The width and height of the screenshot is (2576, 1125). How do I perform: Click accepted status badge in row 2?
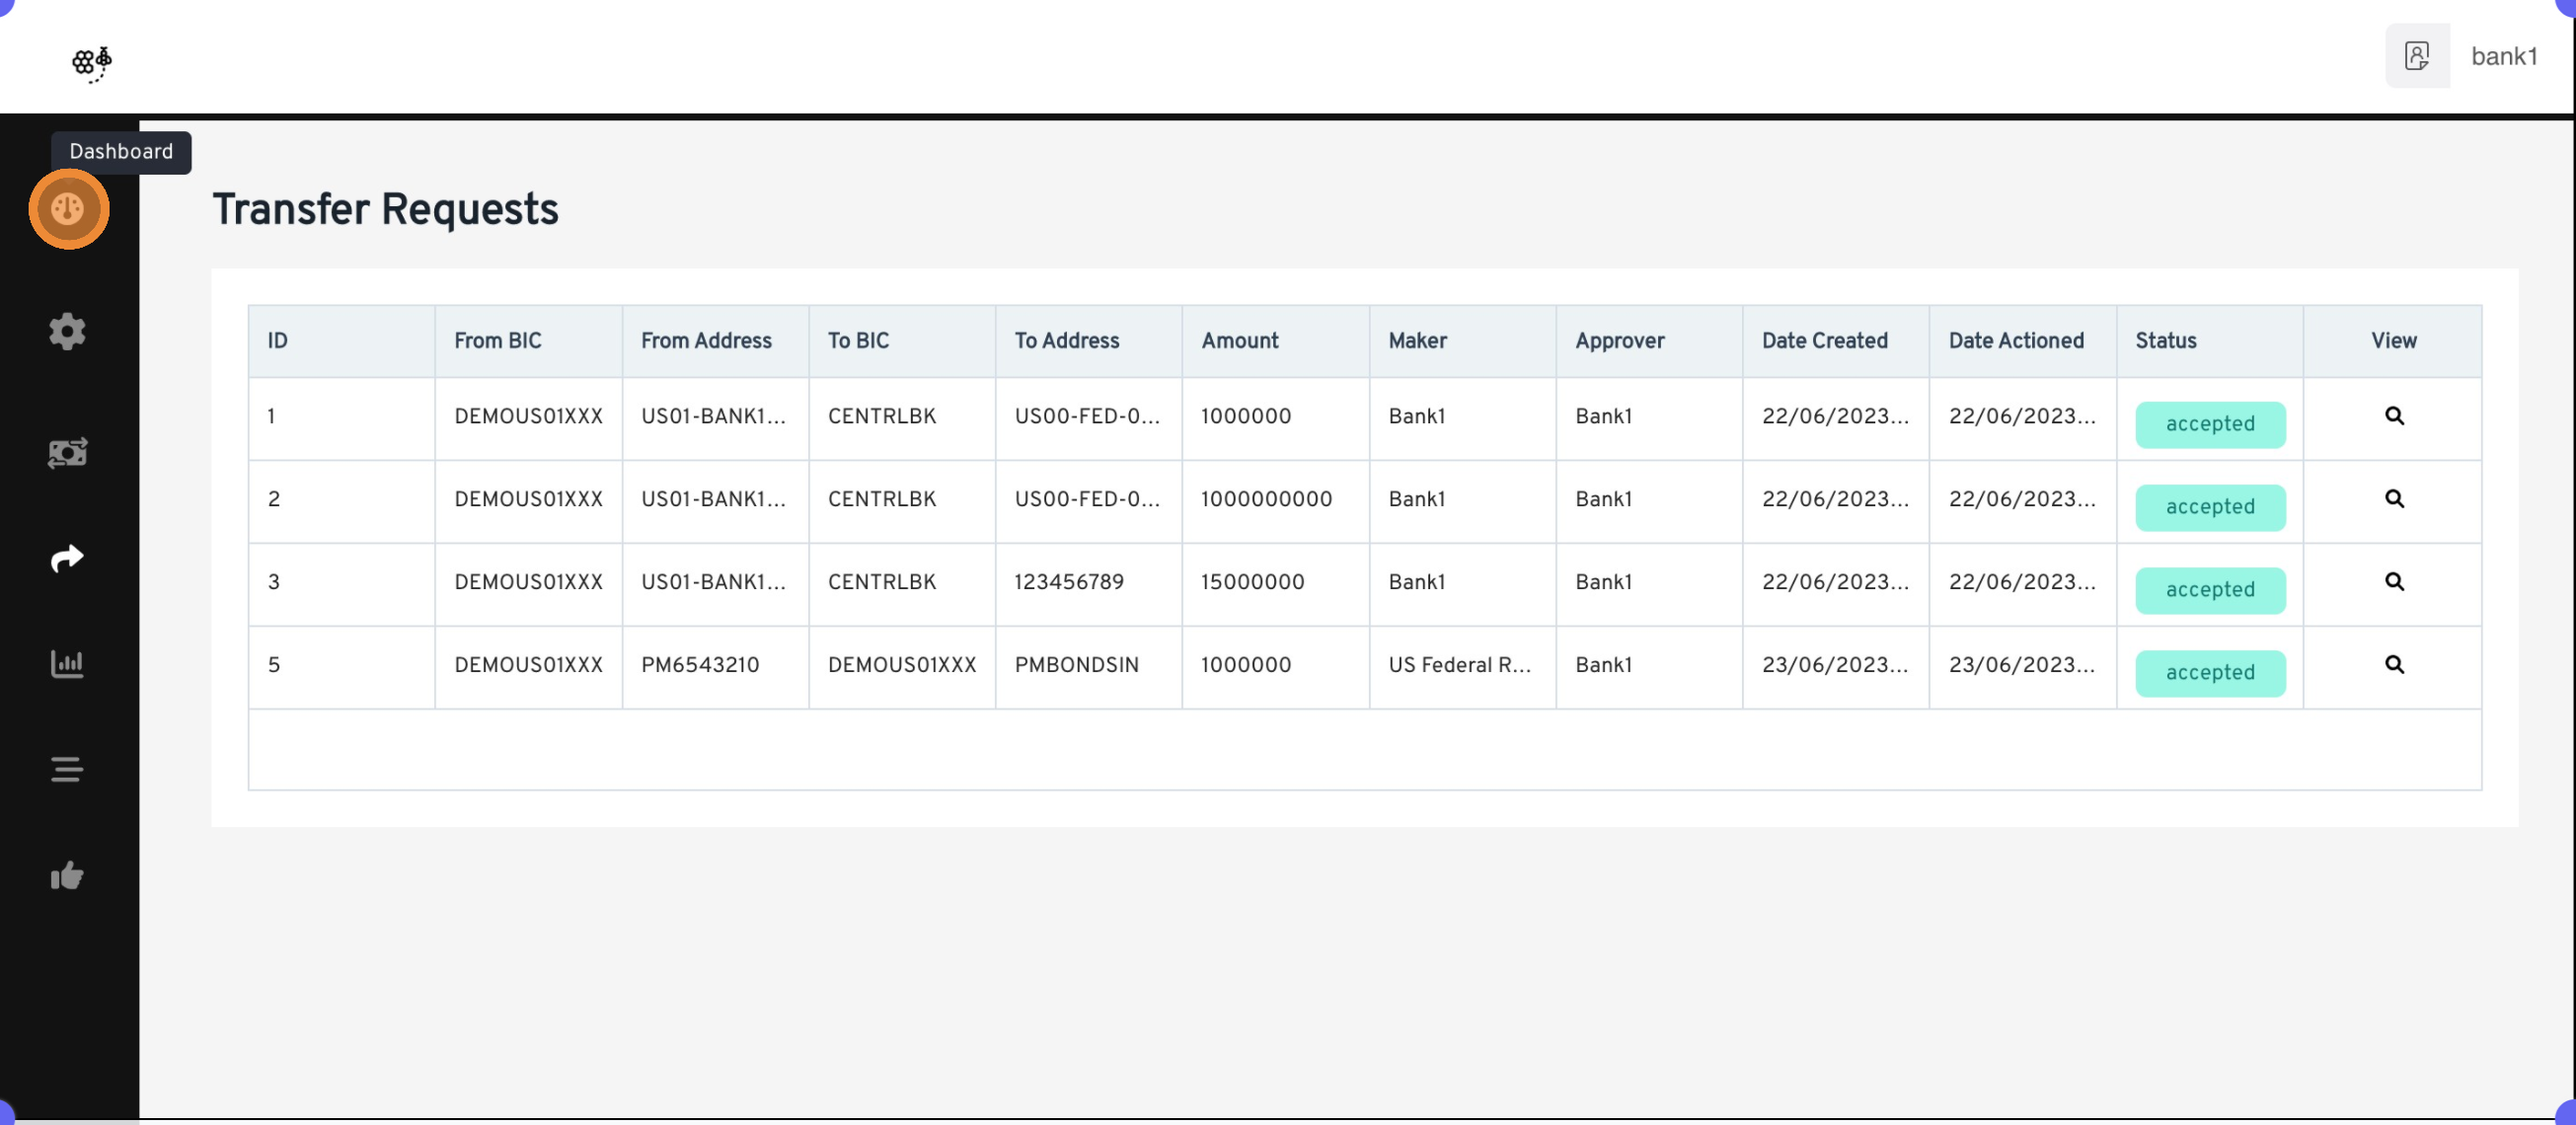coord(2210,507)
